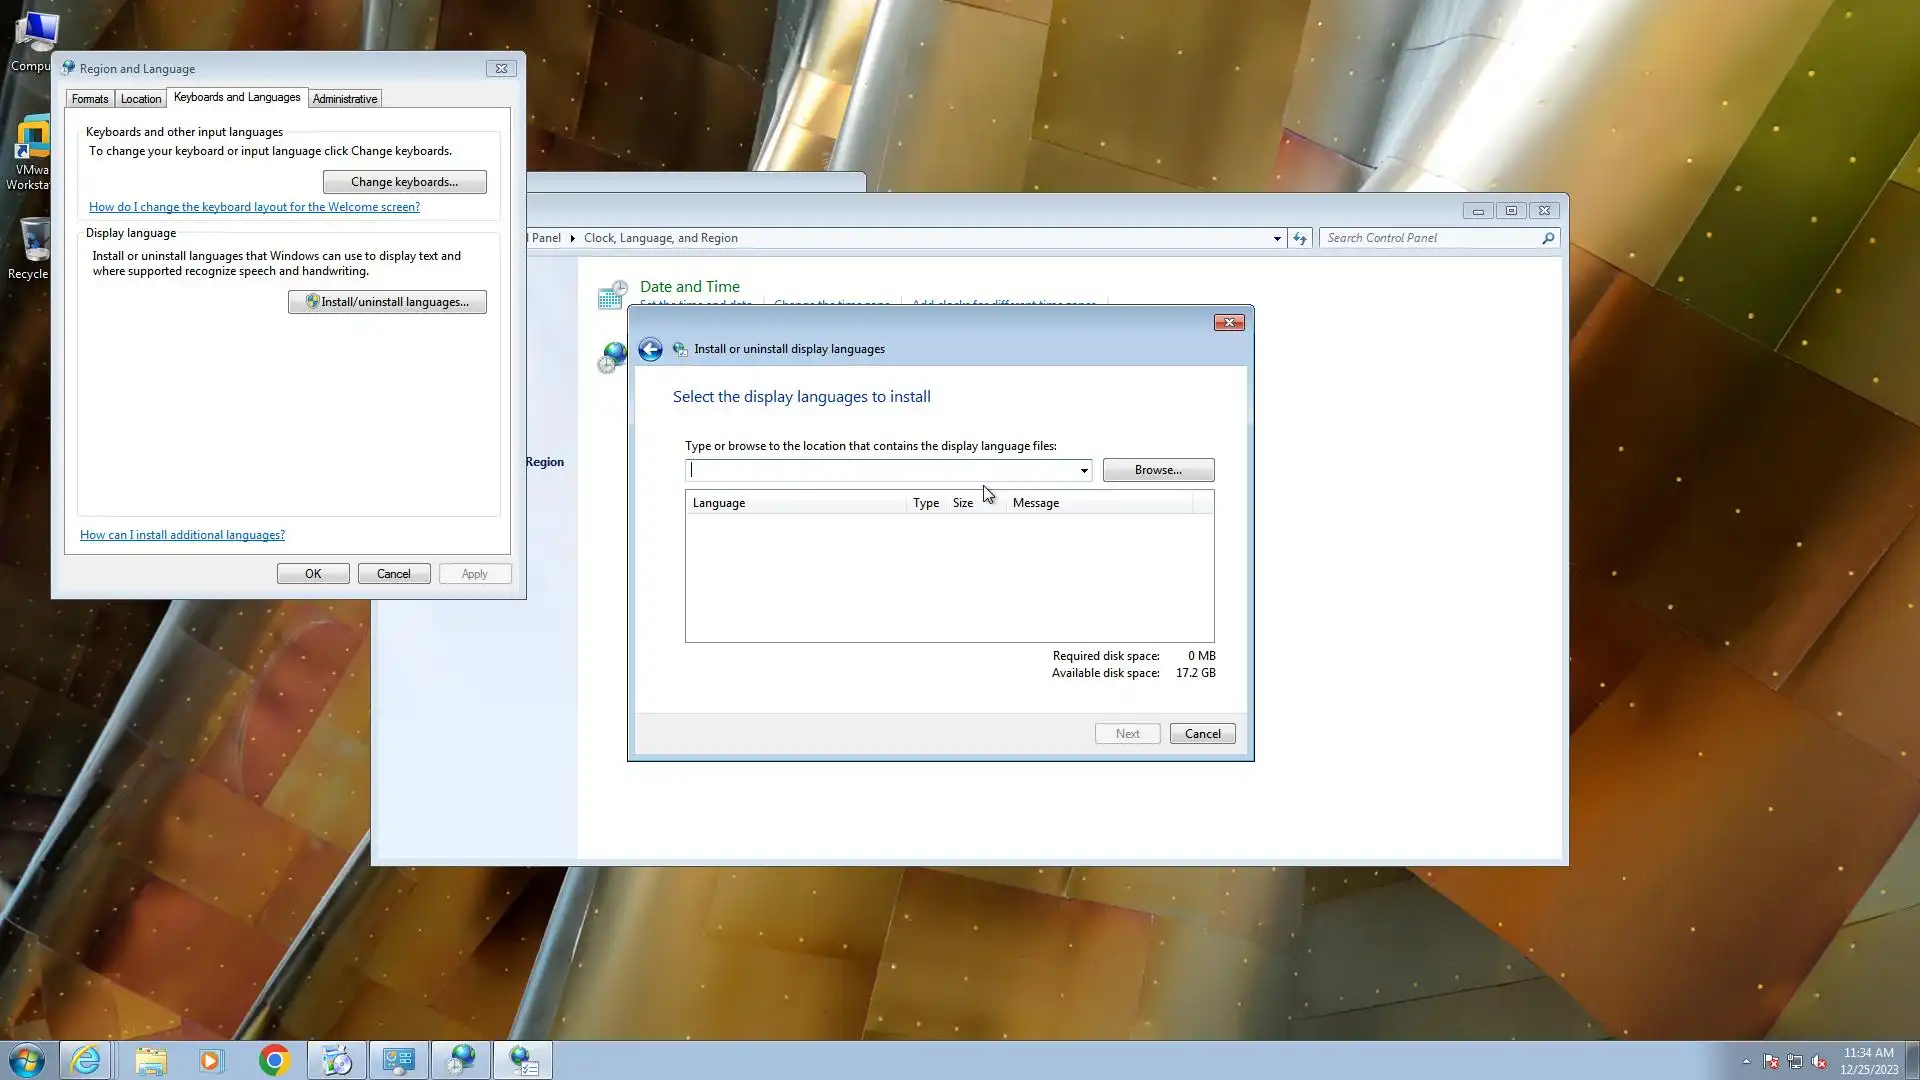
Task: Click How can I install additional languages link
Action: [x=182, y=535]
